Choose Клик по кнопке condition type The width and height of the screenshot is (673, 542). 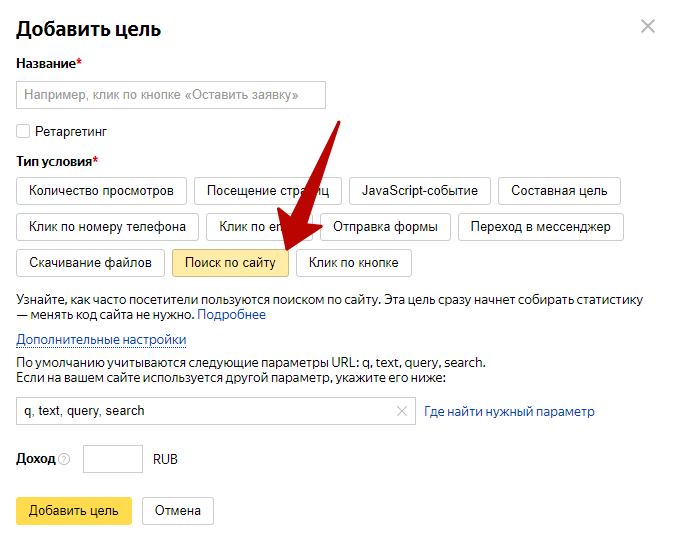[x=353, y=263]
